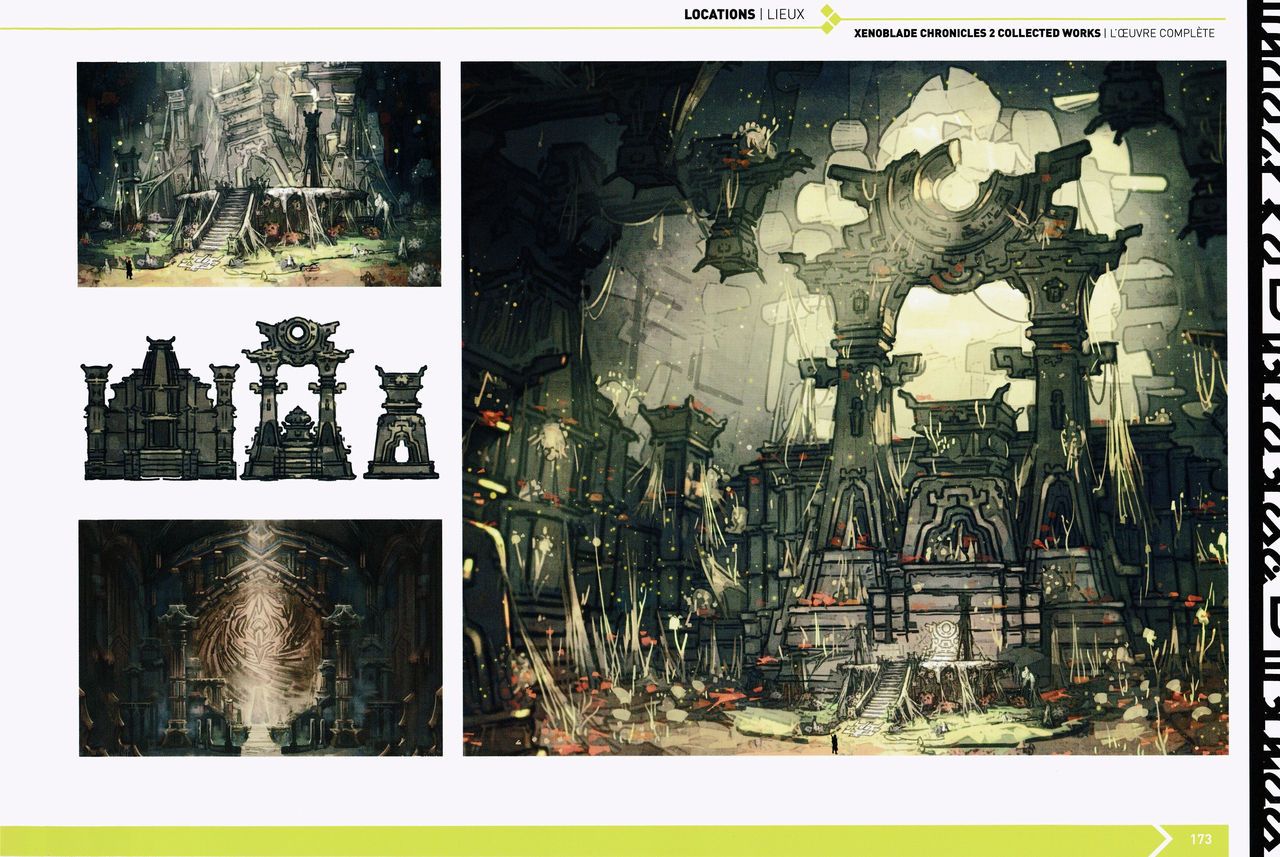Open the LOCATIONS section heading
Image resolution: width=1280 pixels, height=857 pixels.
[719, 14]
